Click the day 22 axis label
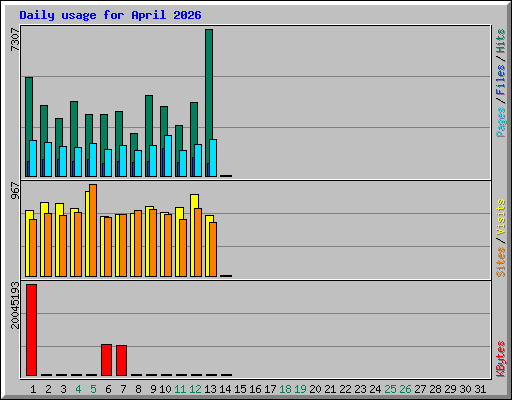This screenshot has height=400, width=512. coord(345,389)
